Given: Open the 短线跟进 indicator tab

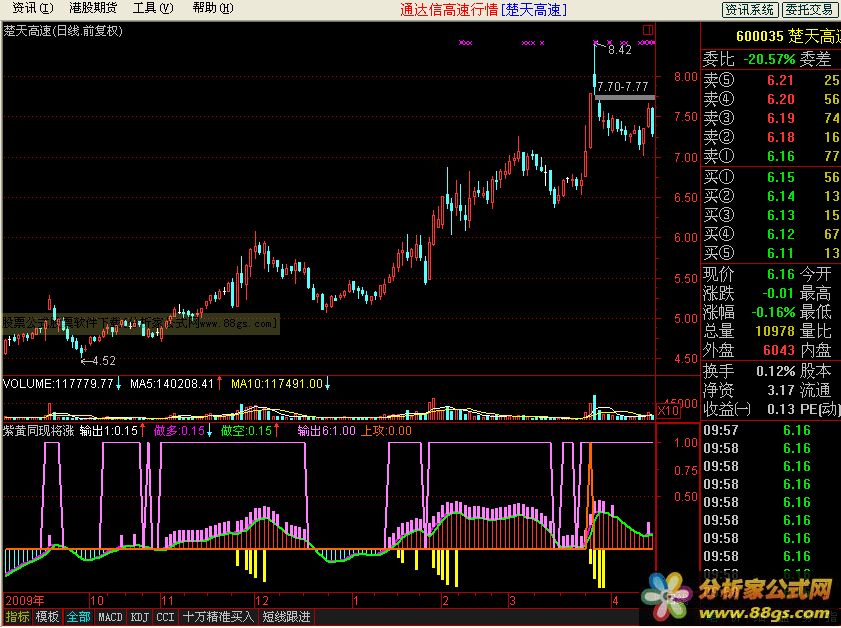Looking at the screenshot, I should coord(286,617).
